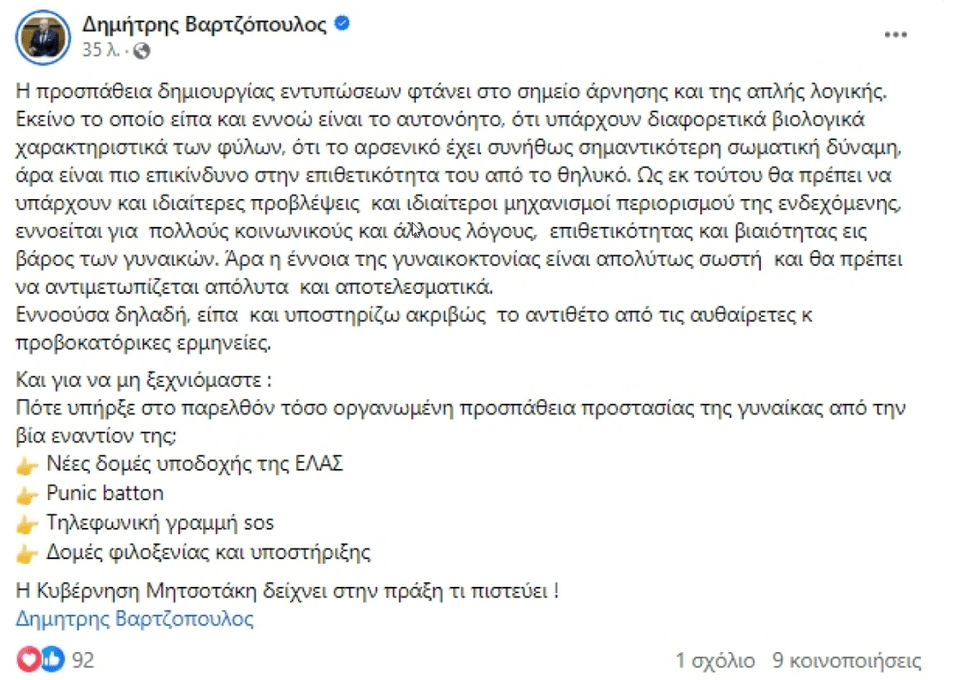Screen dimensions: 960x680
Task: Show who reacted via the 92 count
Action: pos(83,660)
